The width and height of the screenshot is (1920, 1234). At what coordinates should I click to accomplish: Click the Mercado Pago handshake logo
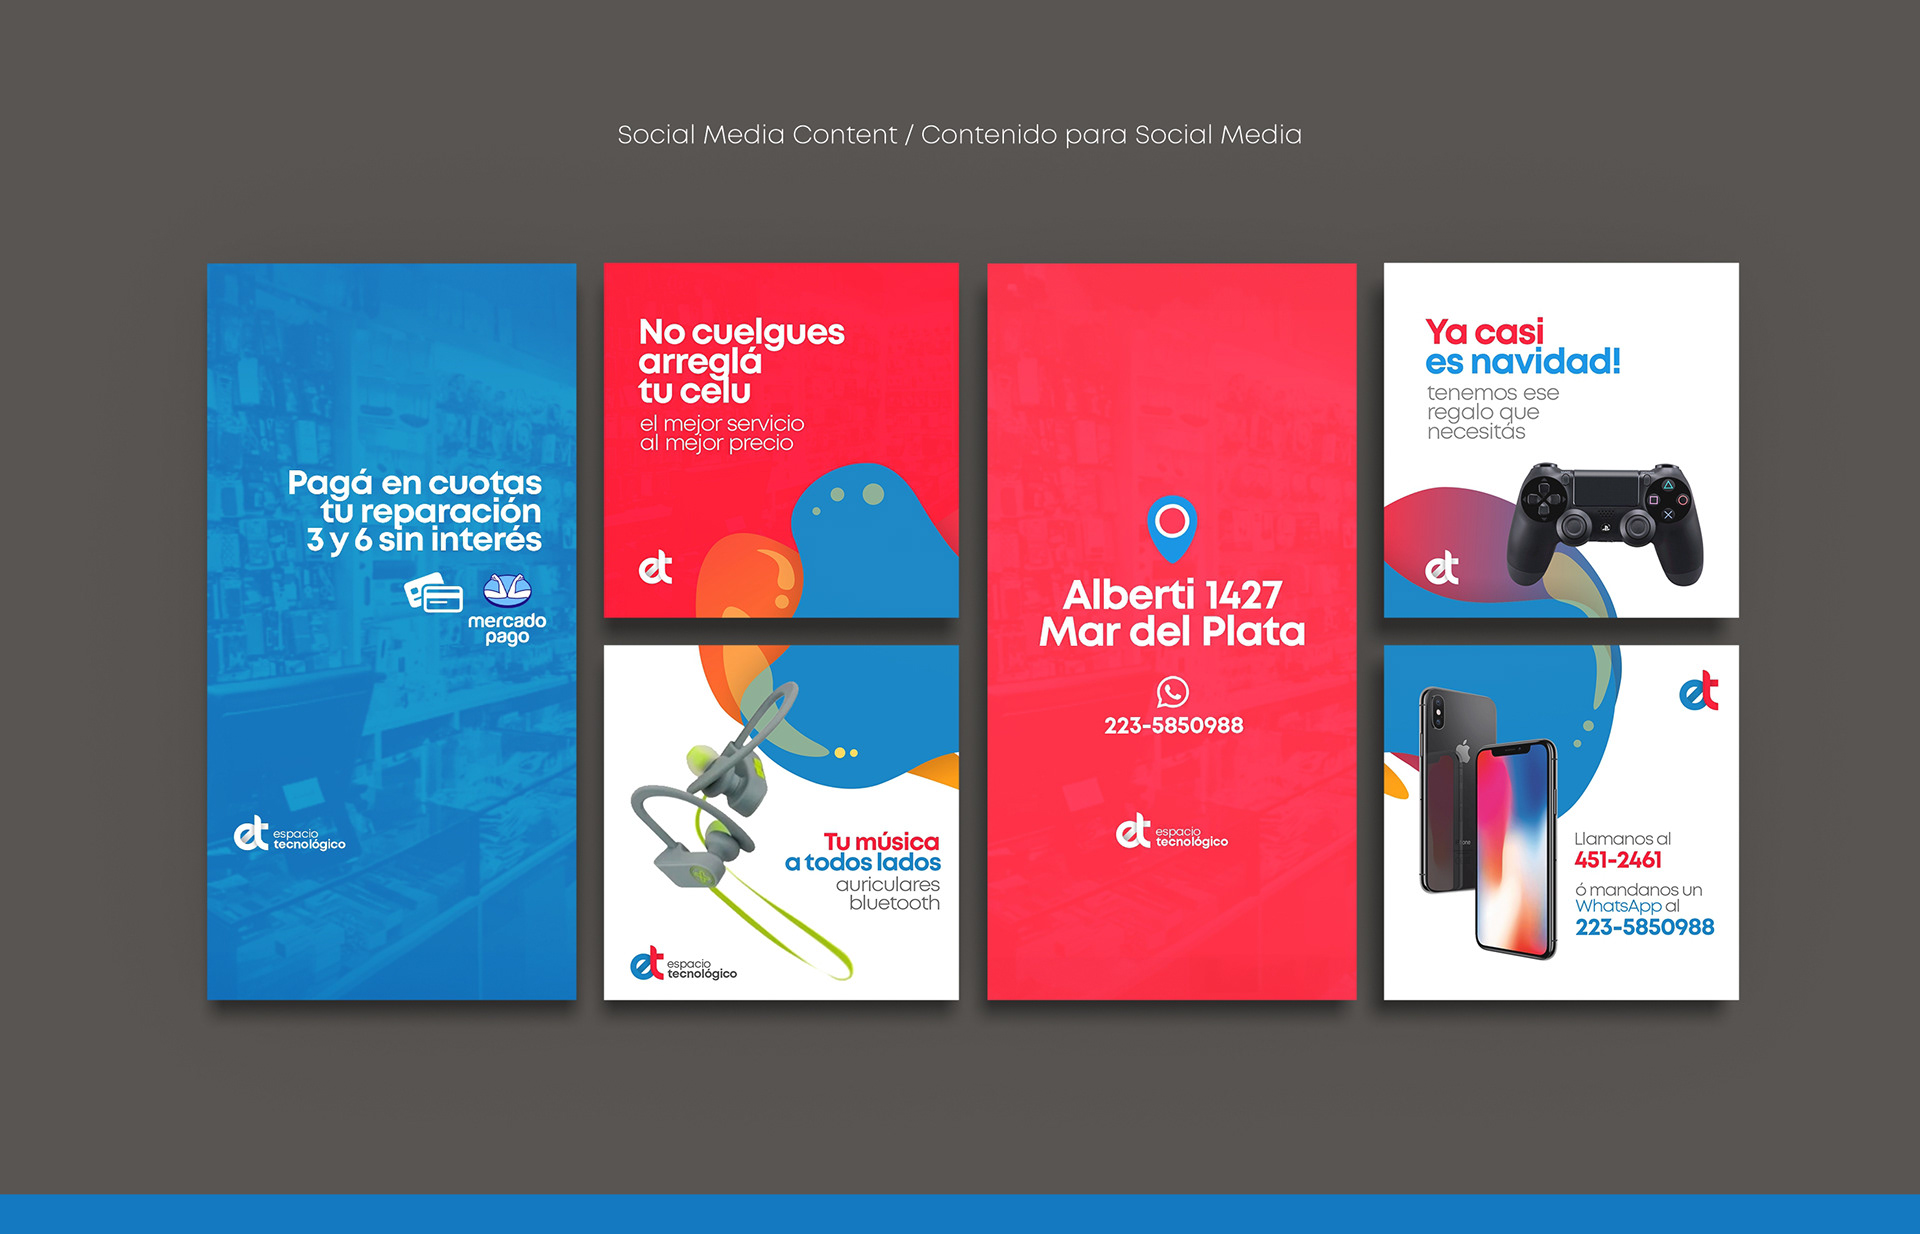507,591
